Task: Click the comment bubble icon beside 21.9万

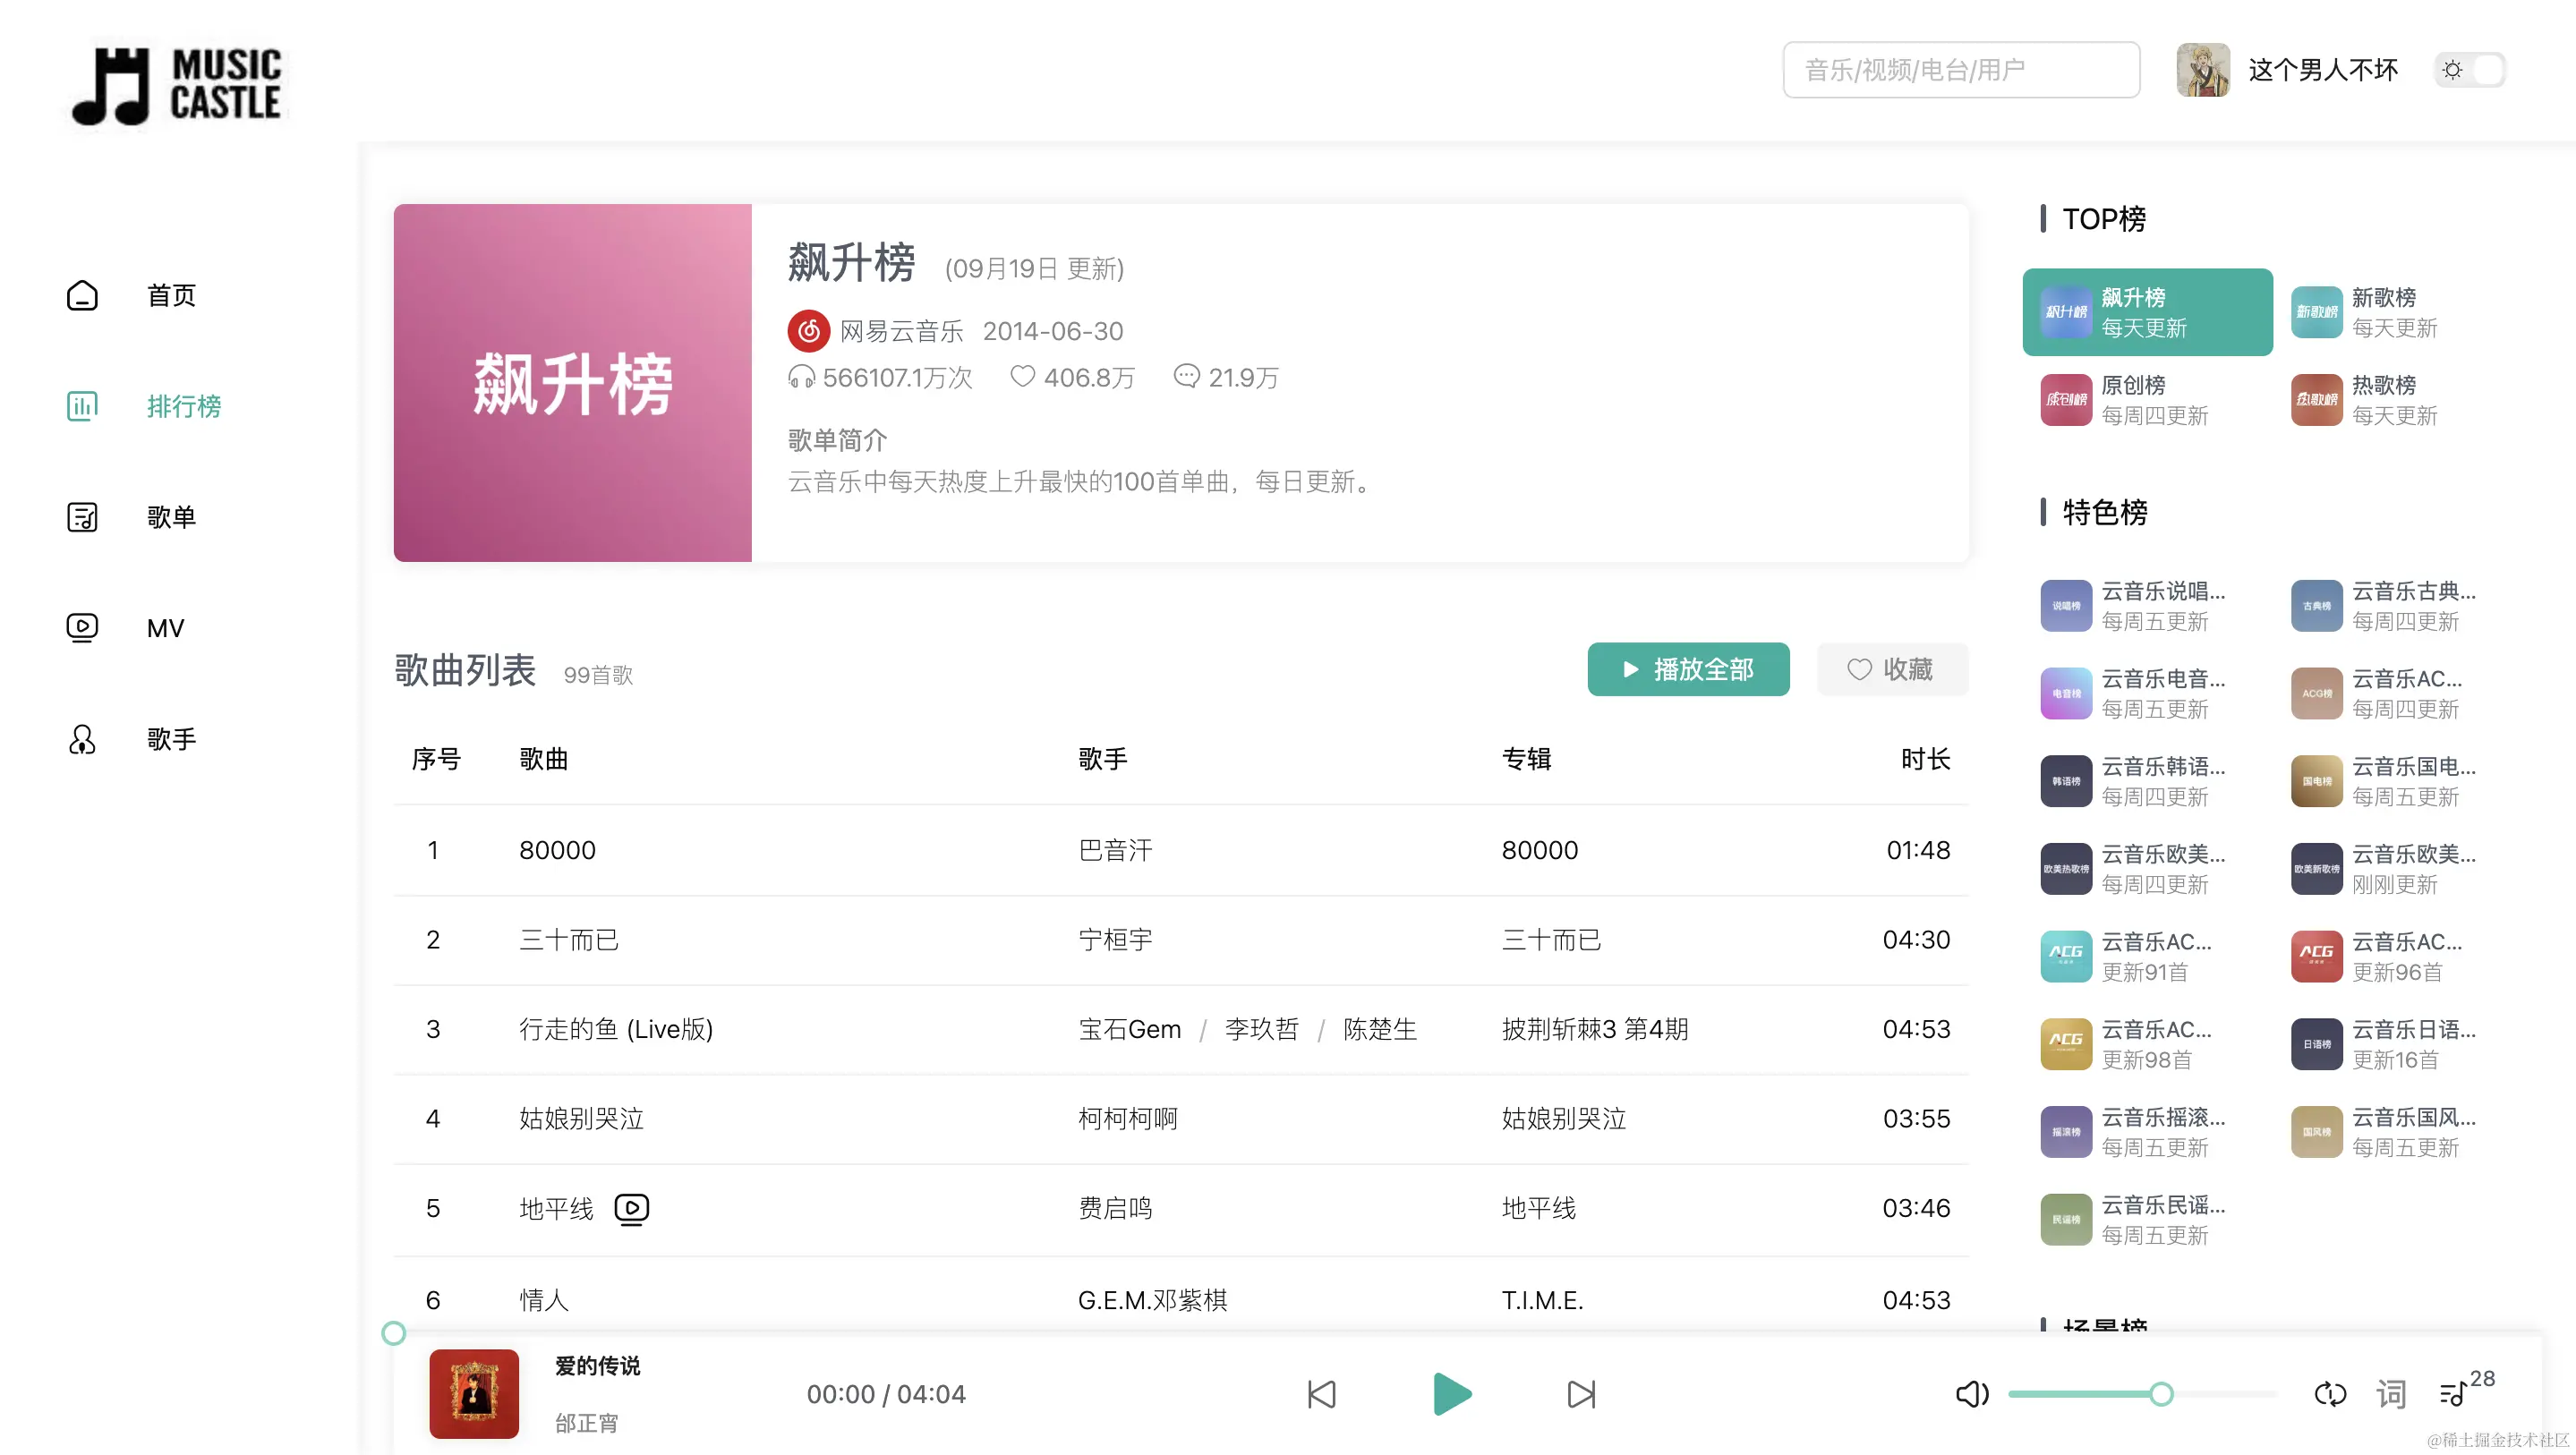Action: pos(1186,376)
